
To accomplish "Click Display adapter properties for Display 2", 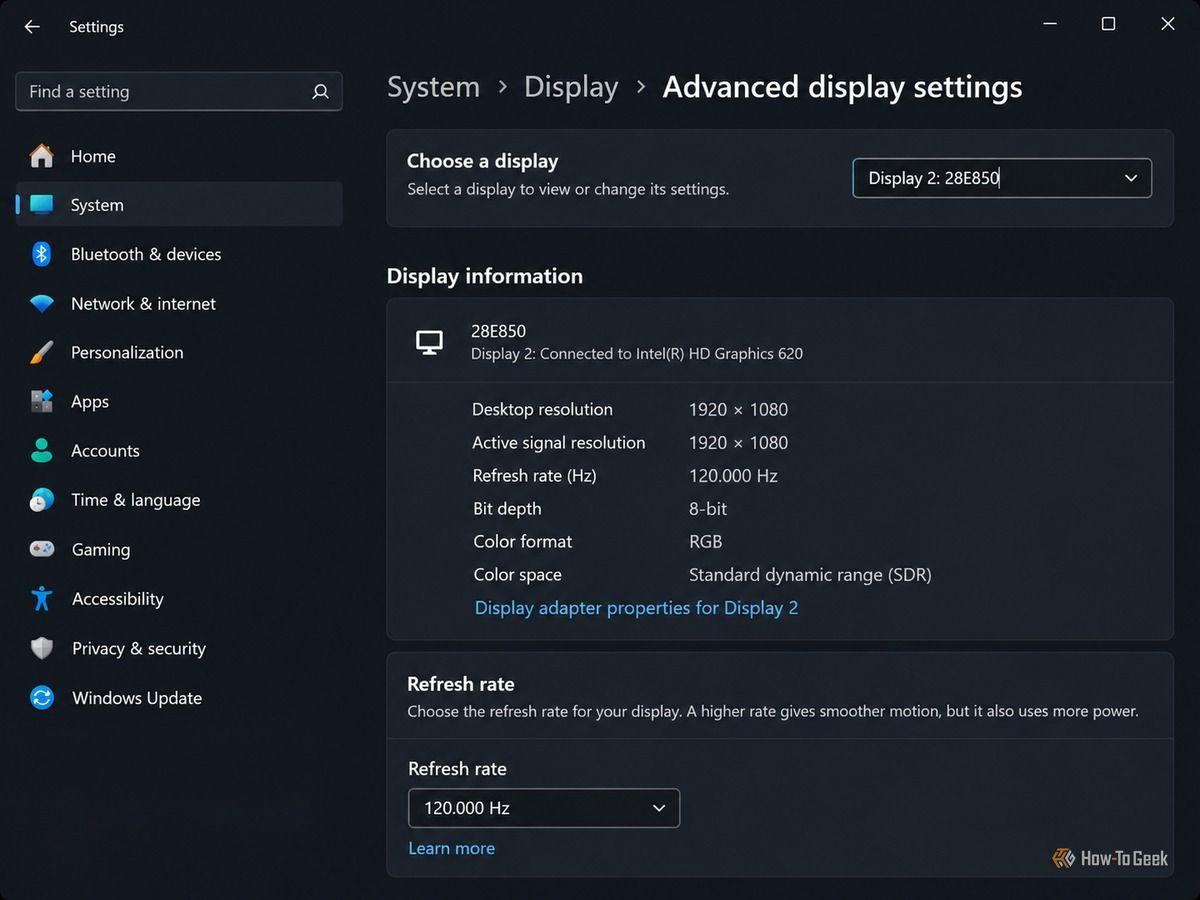I will pos(636,608).
